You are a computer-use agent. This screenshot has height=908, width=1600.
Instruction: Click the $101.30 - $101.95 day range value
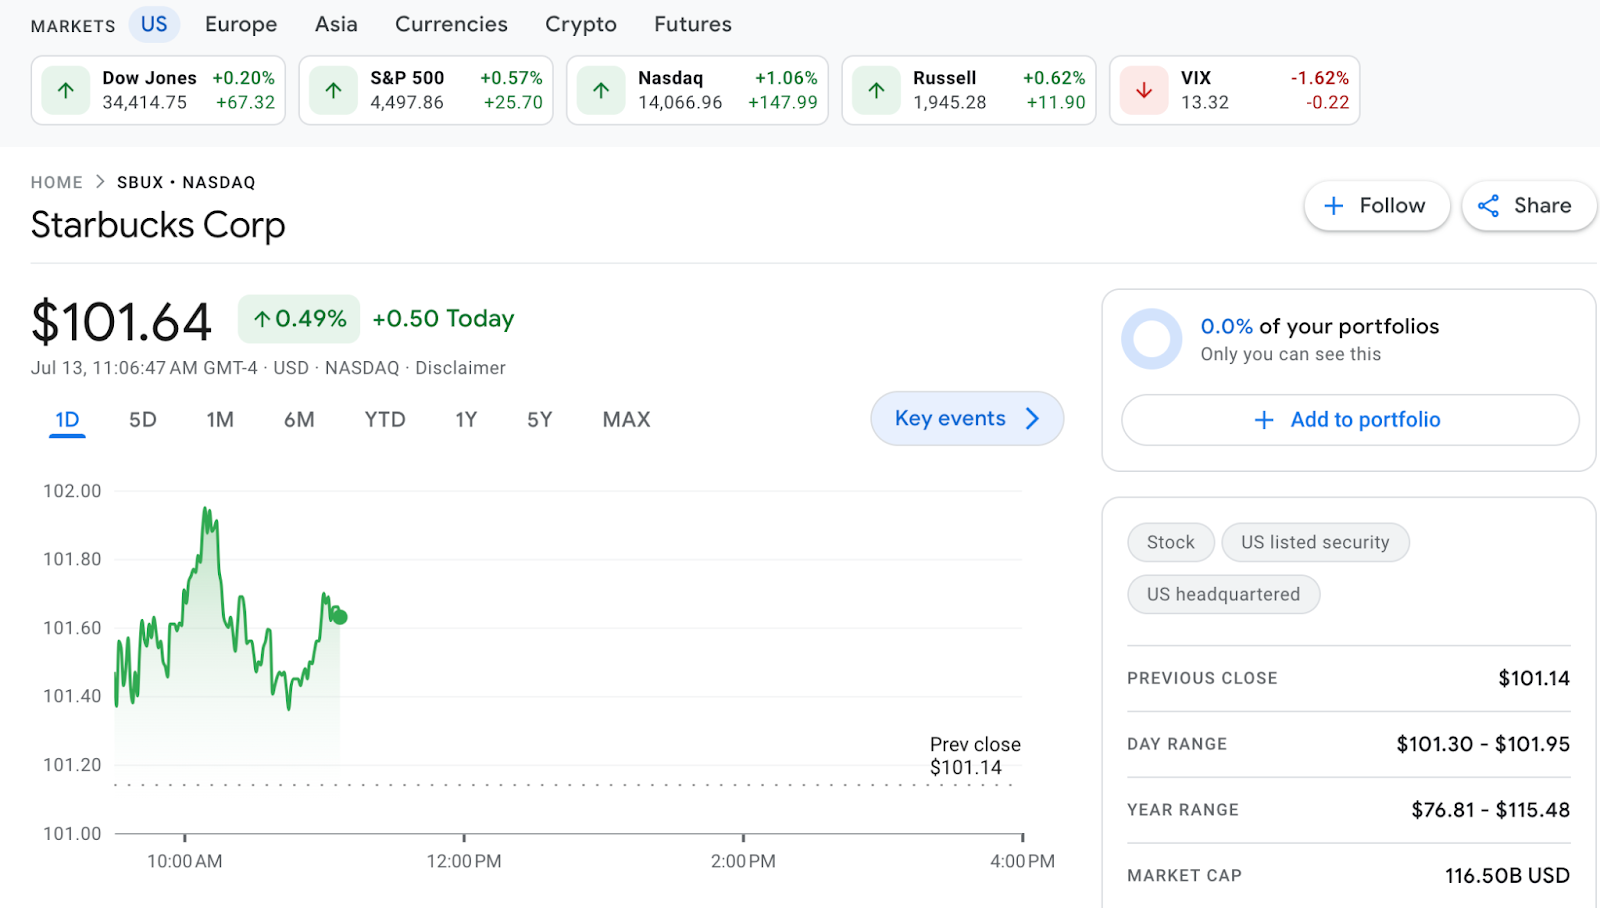coord(1483,744)
